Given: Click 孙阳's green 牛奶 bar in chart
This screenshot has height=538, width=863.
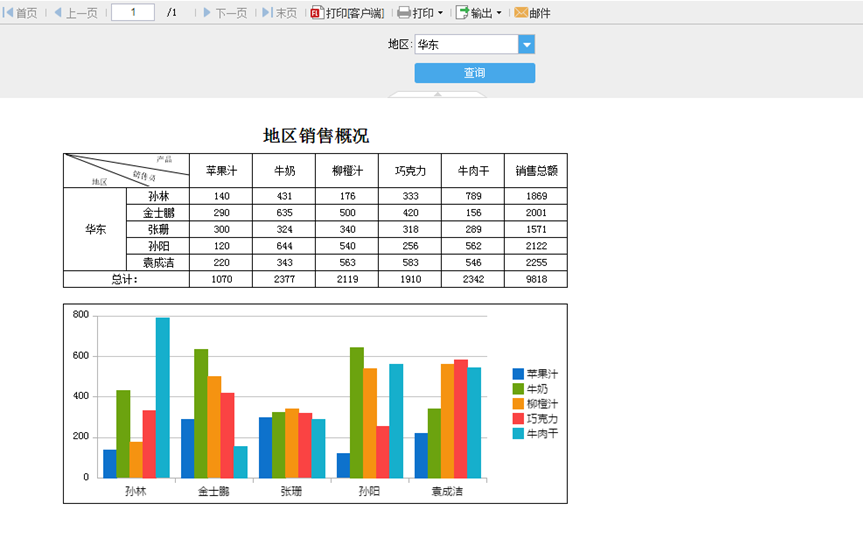Looking at the screenshot, I should 357,413.
